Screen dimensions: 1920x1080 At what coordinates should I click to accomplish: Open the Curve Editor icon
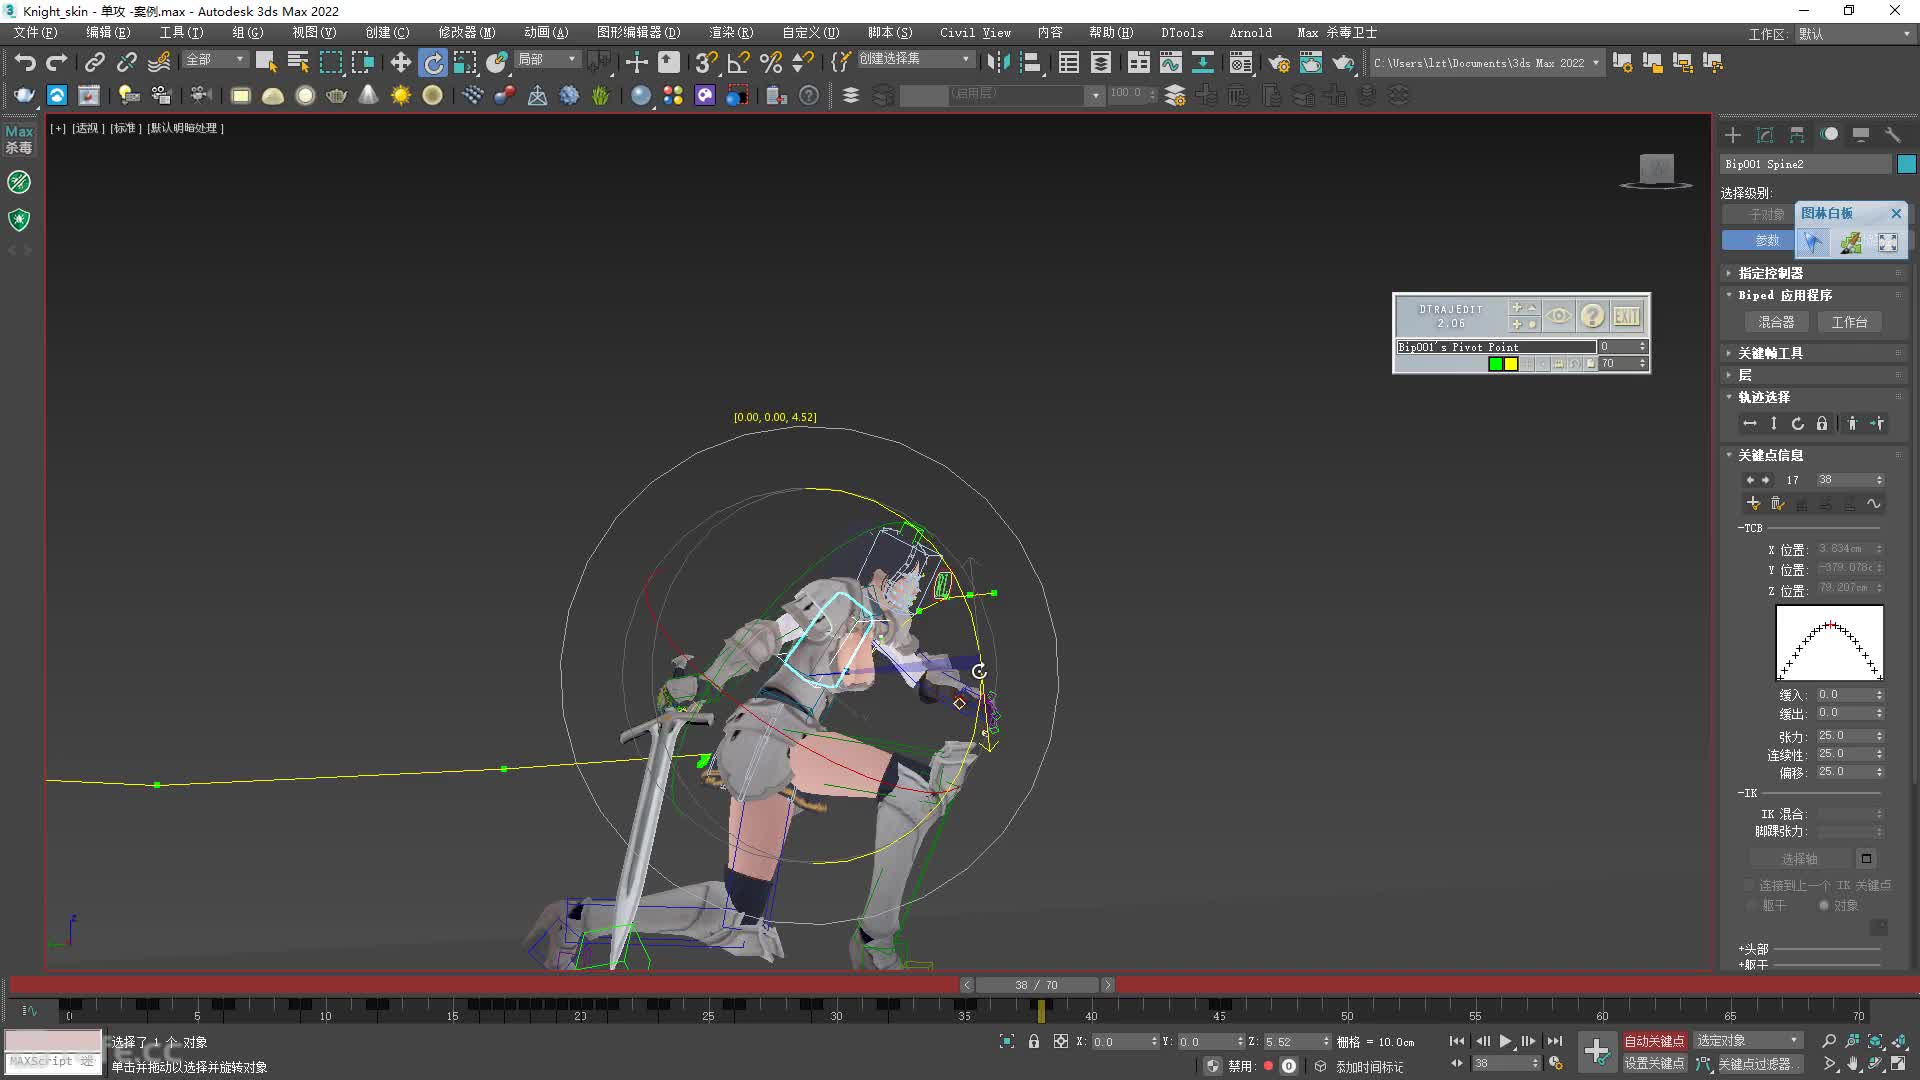(1170, 62)
